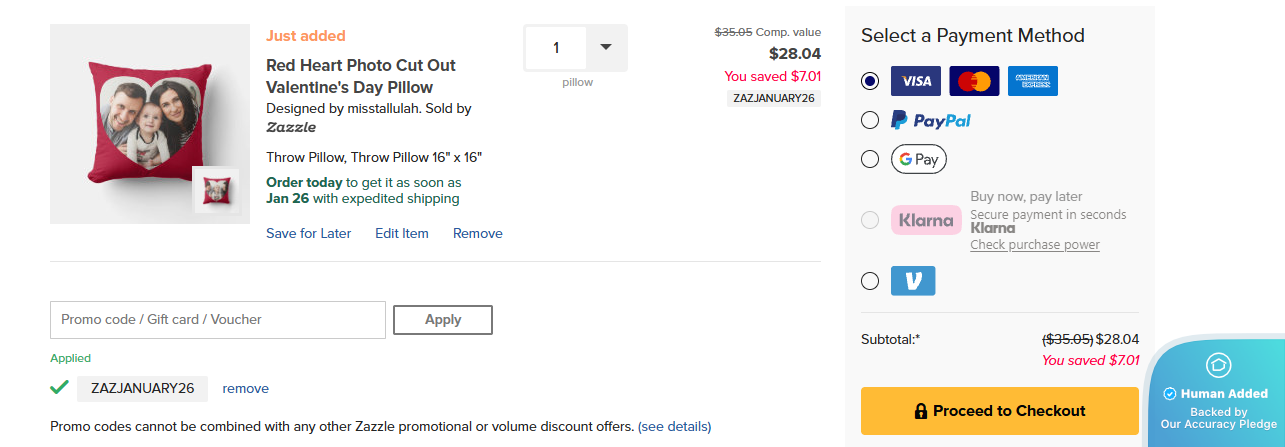Image resolution: width=1285 pixels, height=447 pixels.
Task: Select the credit card payment radio button
Action: [x=870, y=81]
